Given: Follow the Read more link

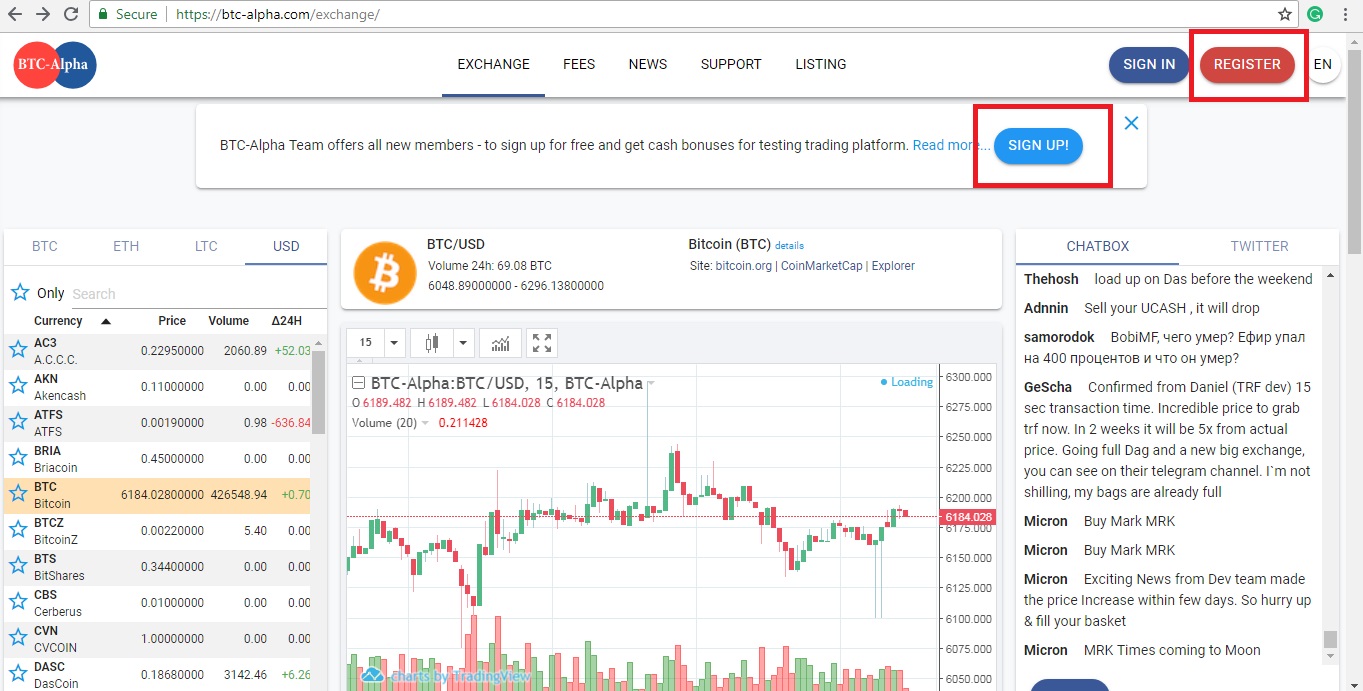Looking at the screenshot, I should tap(950, 145).
